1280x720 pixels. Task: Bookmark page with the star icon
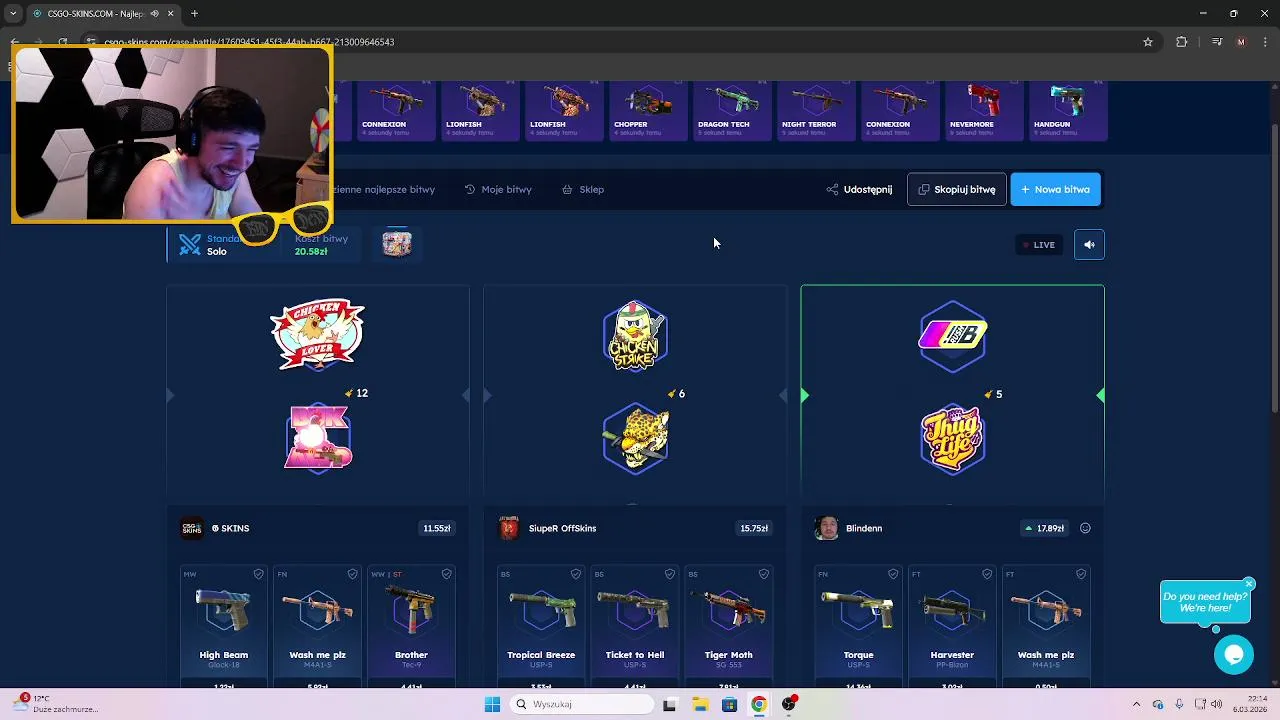coord(1148,42)
